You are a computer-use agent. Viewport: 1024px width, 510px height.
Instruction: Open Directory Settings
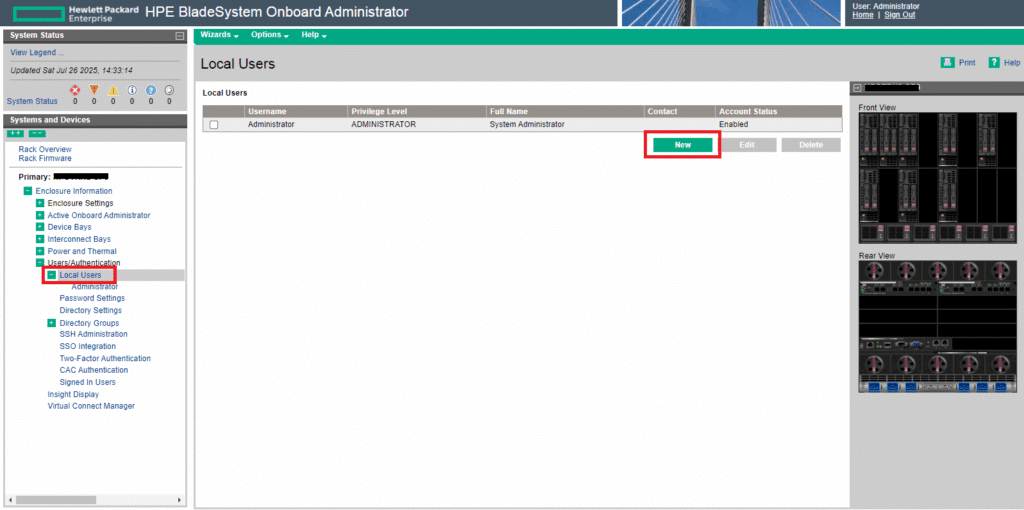(90, 310)
